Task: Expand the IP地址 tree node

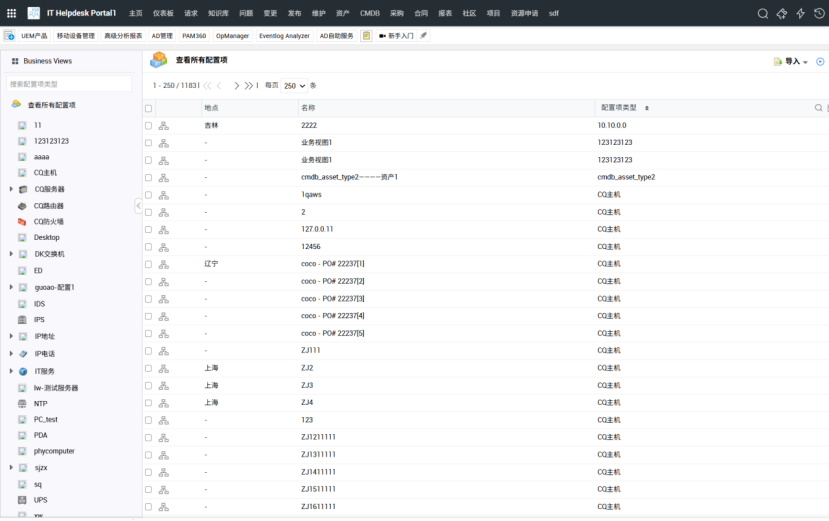Action: tap(11, 336)
